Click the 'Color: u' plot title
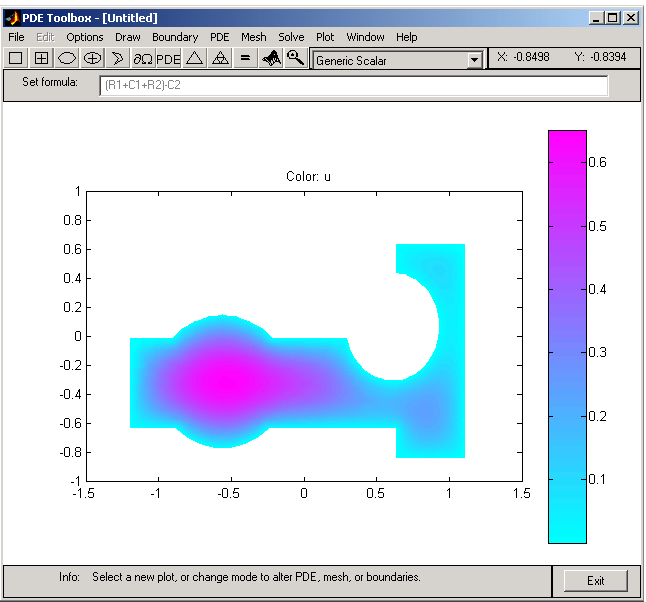Viewport: 646px width, 602px height. click(x=308, y=176)
